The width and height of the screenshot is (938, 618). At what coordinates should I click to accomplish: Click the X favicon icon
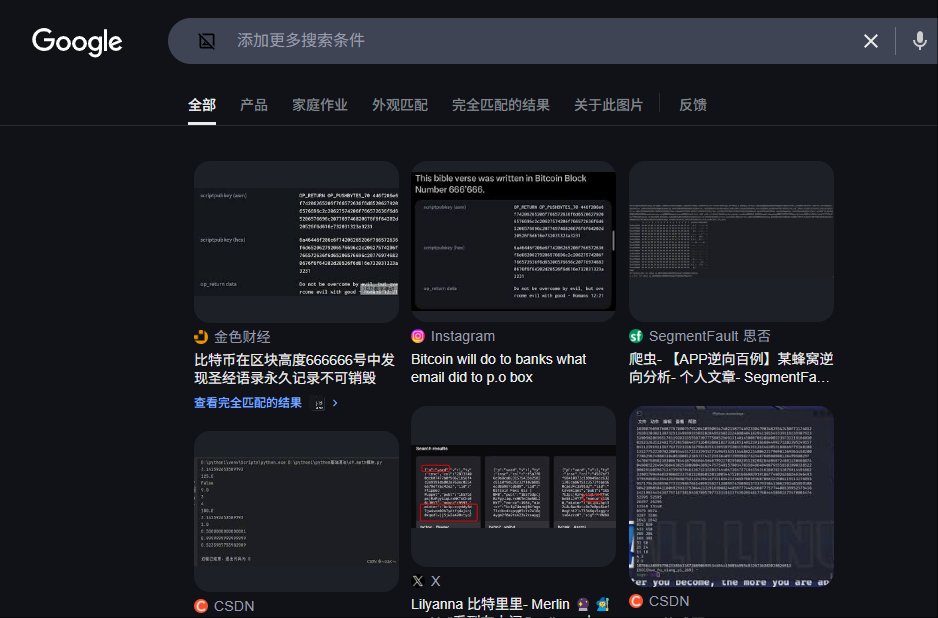pyautogui.click(x=418, y=581)
